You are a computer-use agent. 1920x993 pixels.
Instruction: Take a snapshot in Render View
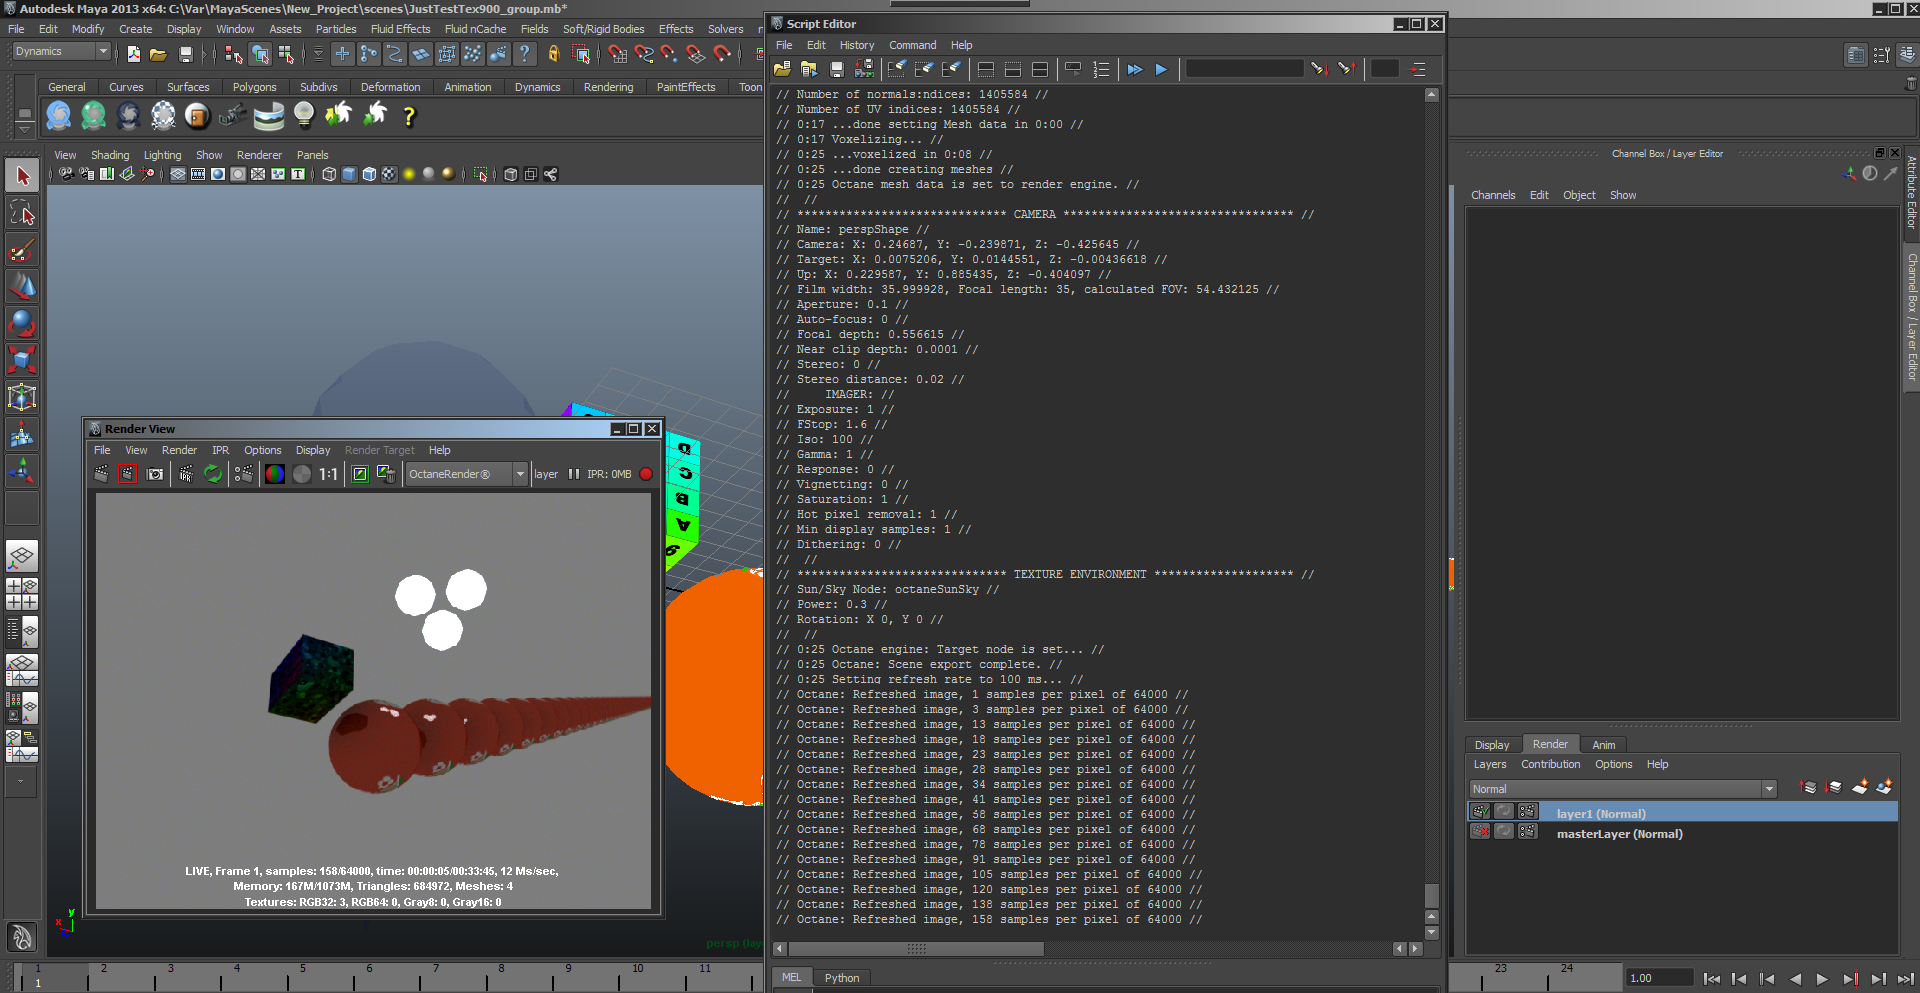coord(155,474)
